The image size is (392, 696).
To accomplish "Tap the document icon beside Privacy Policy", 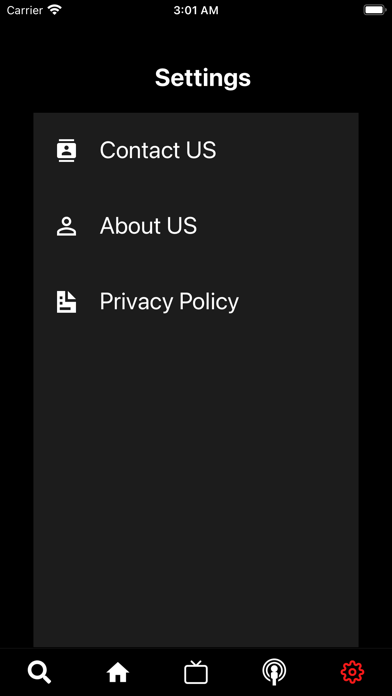I will coord(67,302).
